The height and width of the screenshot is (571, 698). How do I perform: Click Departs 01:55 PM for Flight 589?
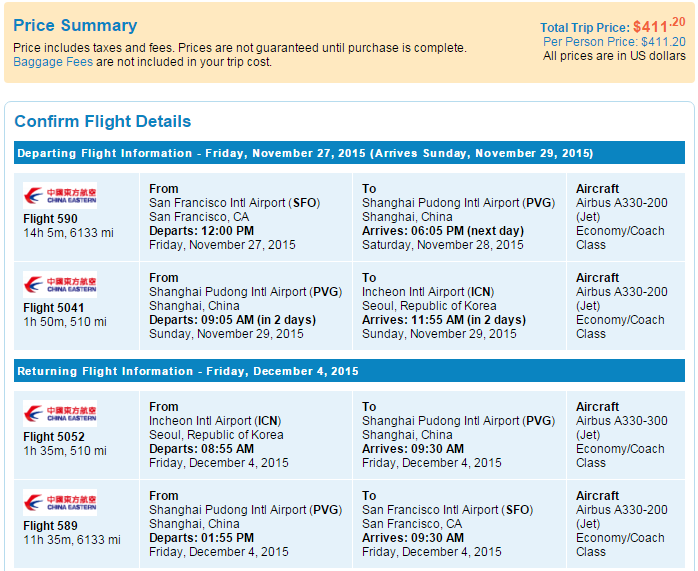[201, 538]
